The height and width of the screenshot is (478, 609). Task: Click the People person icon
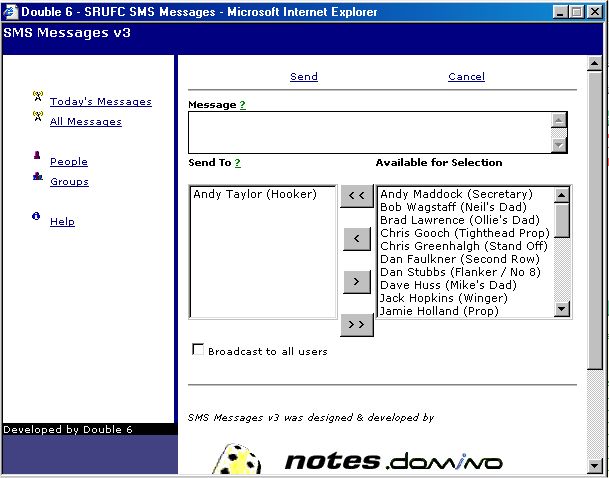(x=37, y=155)
